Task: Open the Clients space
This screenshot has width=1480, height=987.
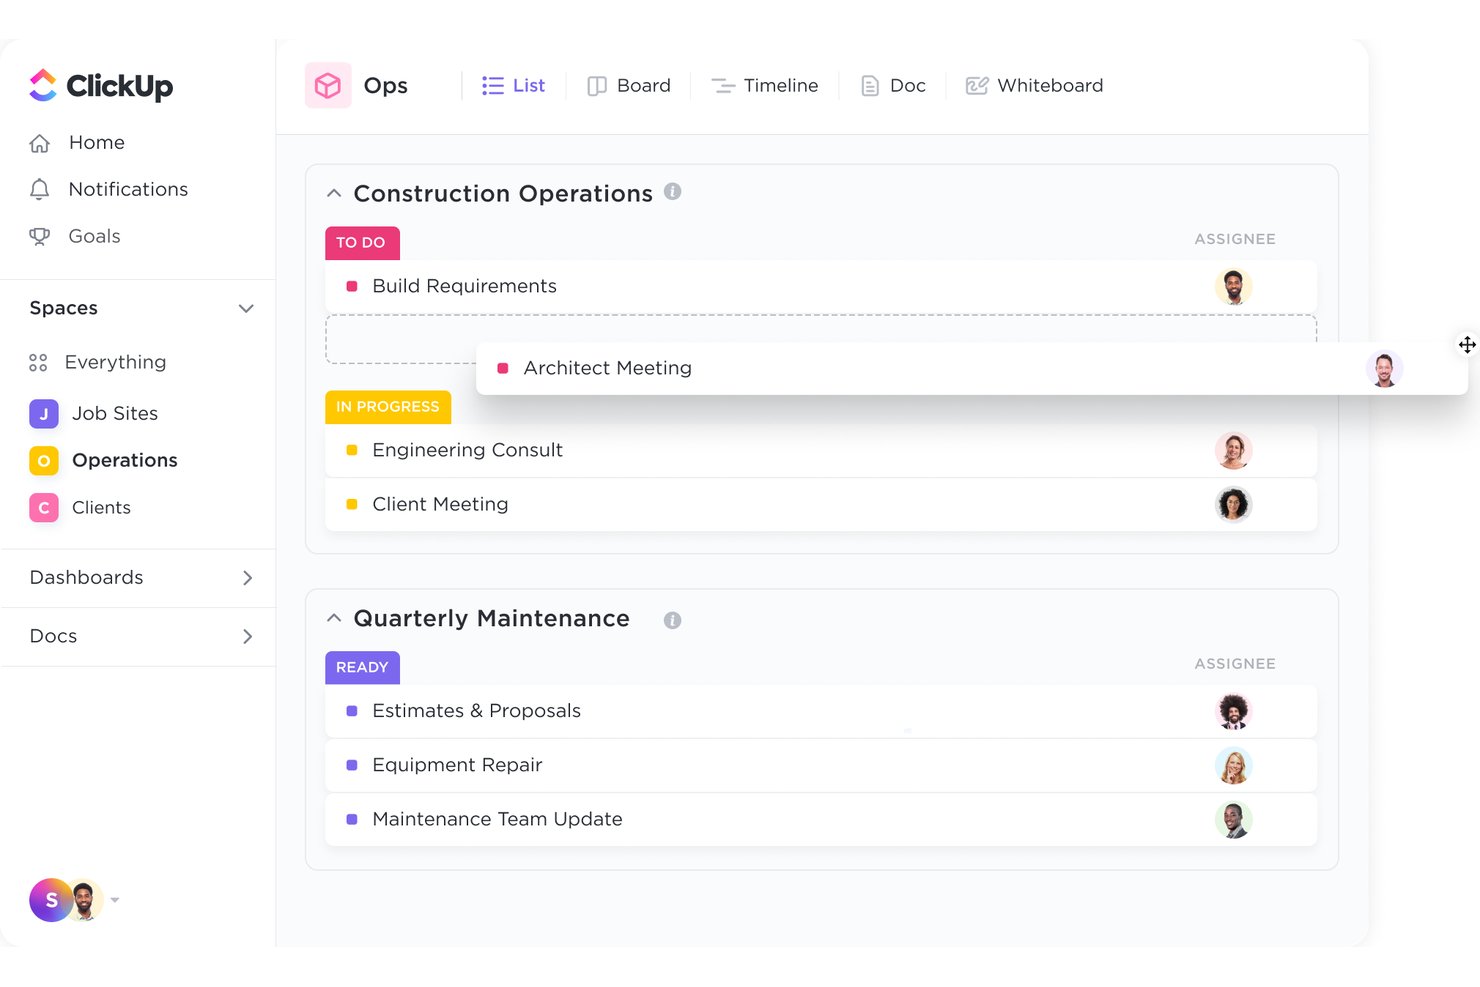Action: tap(81, 507)
